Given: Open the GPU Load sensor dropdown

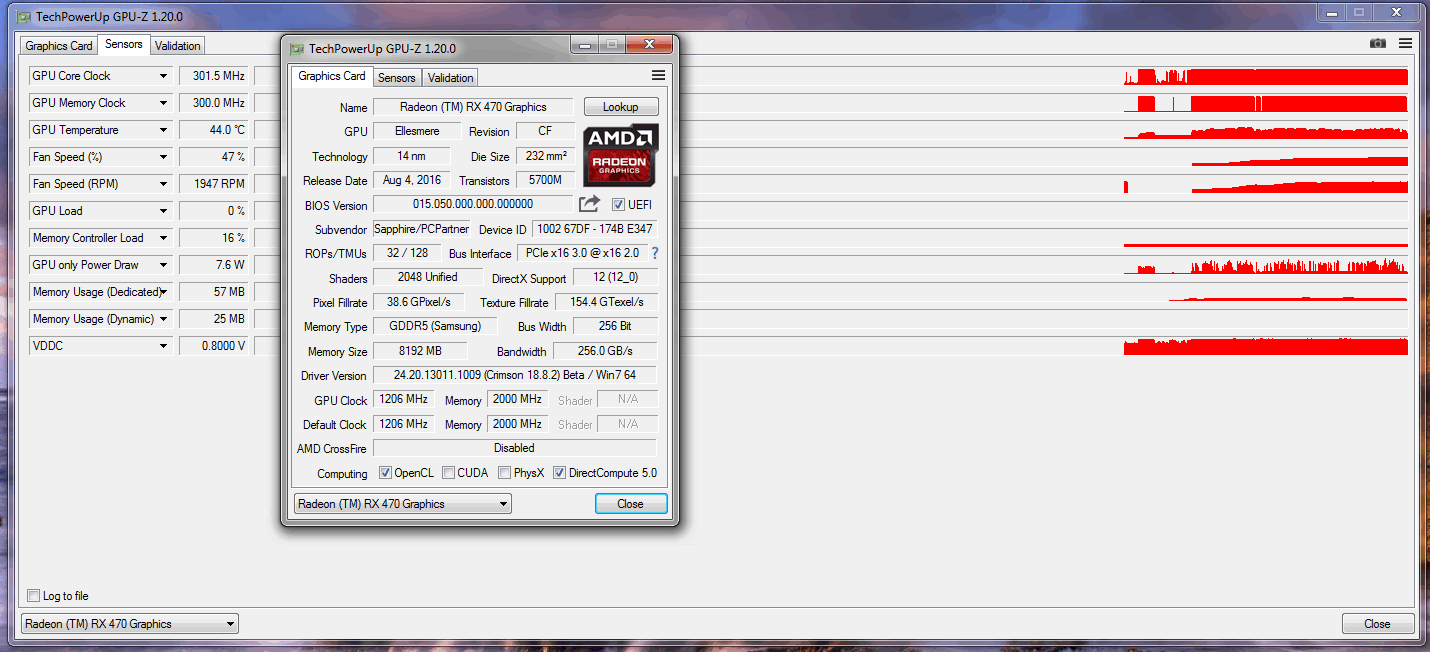Looking at the screenshot, I should click(163, 211).
